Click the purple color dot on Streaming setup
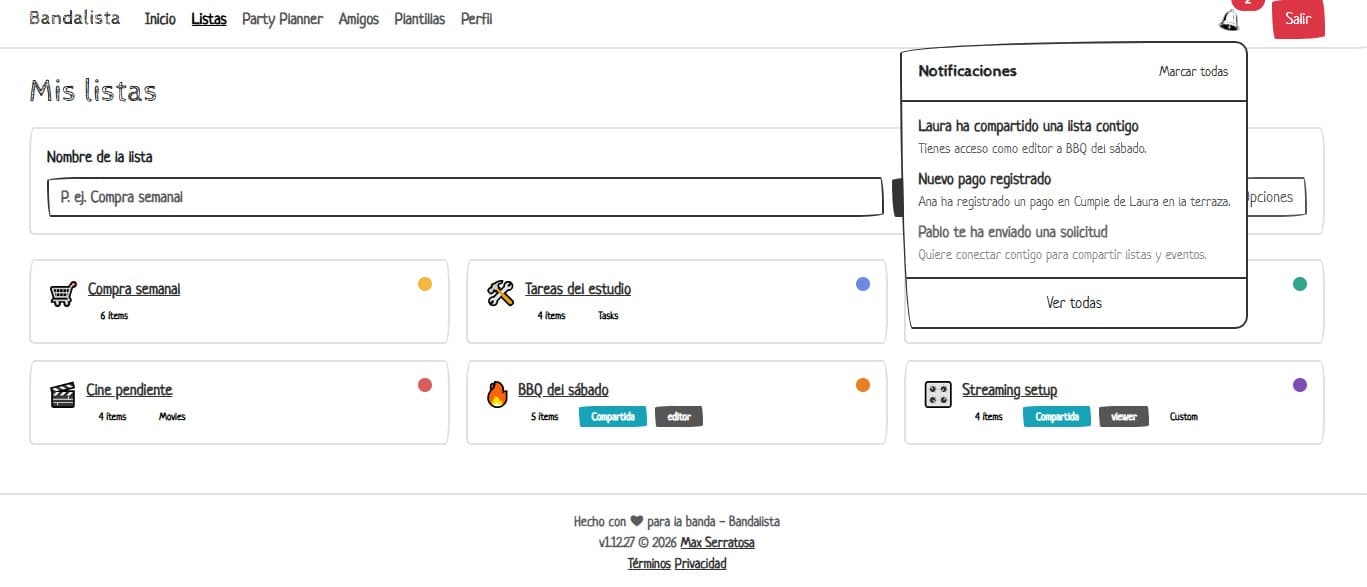 tap(1300, 385)
